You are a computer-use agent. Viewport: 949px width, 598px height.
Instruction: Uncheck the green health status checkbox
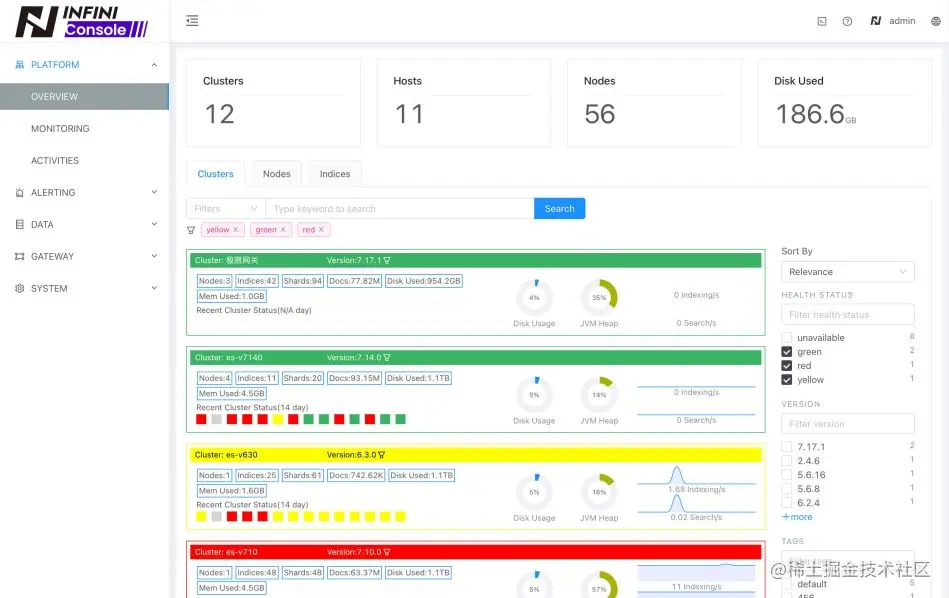[787, 352]
